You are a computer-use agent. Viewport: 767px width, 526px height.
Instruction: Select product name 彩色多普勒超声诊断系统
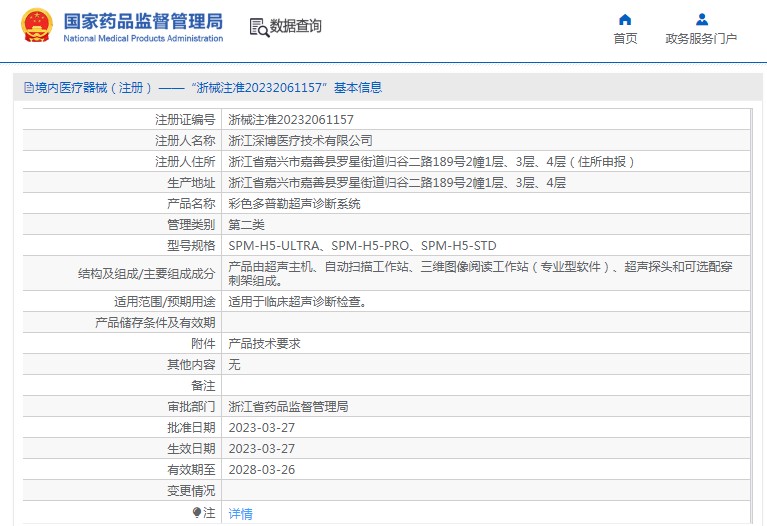click(294, 203)
